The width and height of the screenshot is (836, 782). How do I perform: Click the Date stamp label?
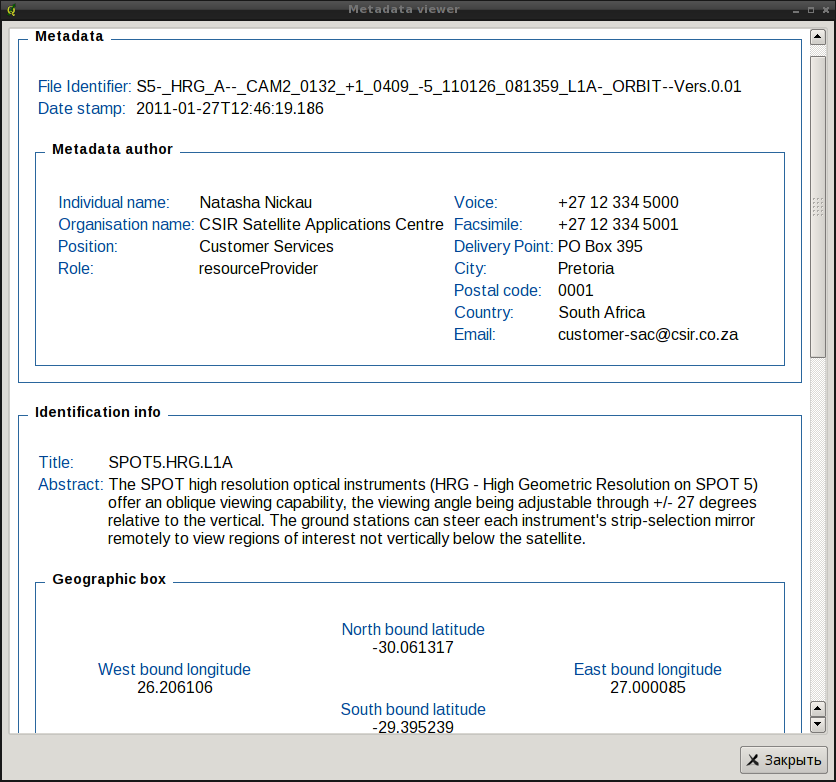[x=82, y=108]
